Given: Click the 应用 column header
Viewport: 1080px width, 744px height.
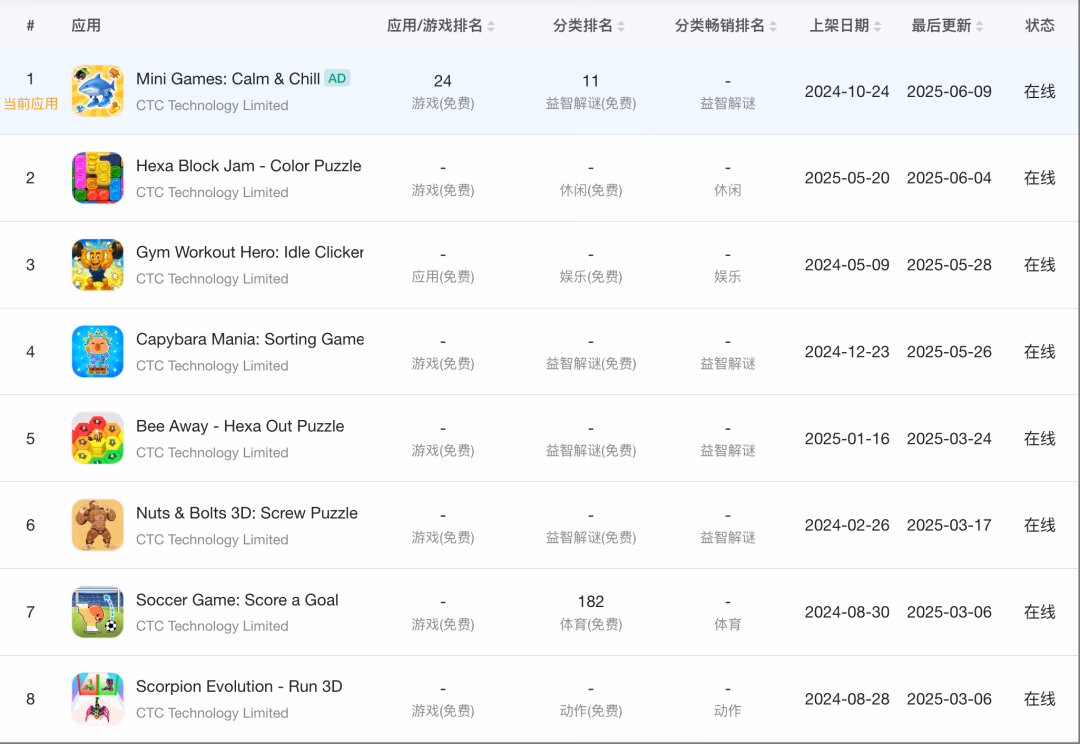Looking at the screenshot, I should (x=86, y=25).
